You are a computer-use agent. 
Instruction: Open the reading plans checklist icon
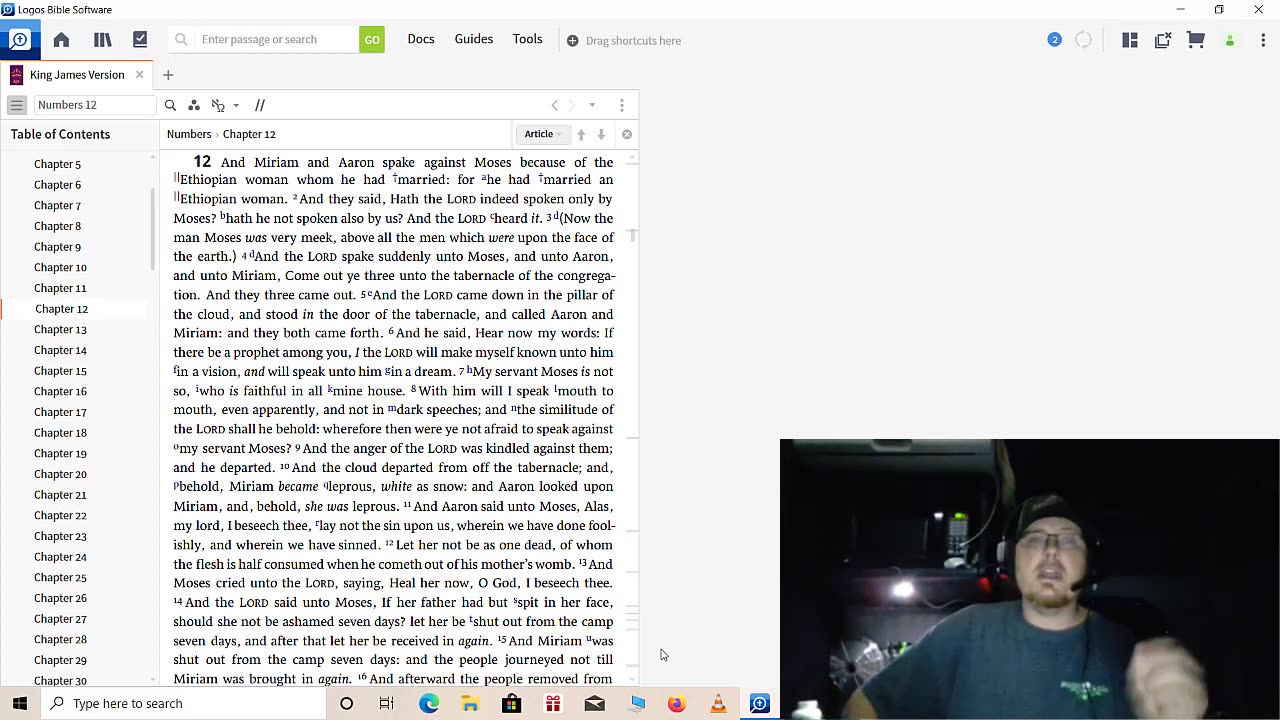(140, 40)
